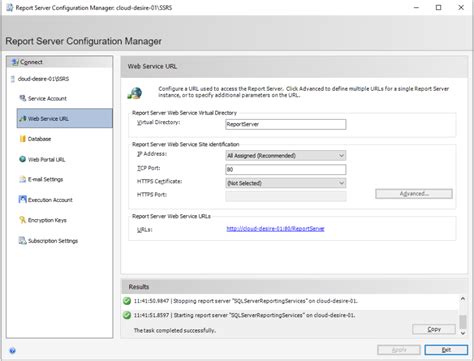Click the 'HTTPS Certificate:' label

(x=159, y=181)
